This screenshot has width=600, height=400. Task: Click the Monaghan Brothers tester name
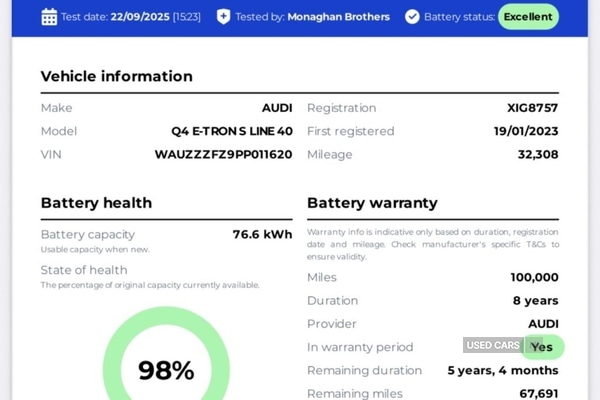tap(339, 17)
